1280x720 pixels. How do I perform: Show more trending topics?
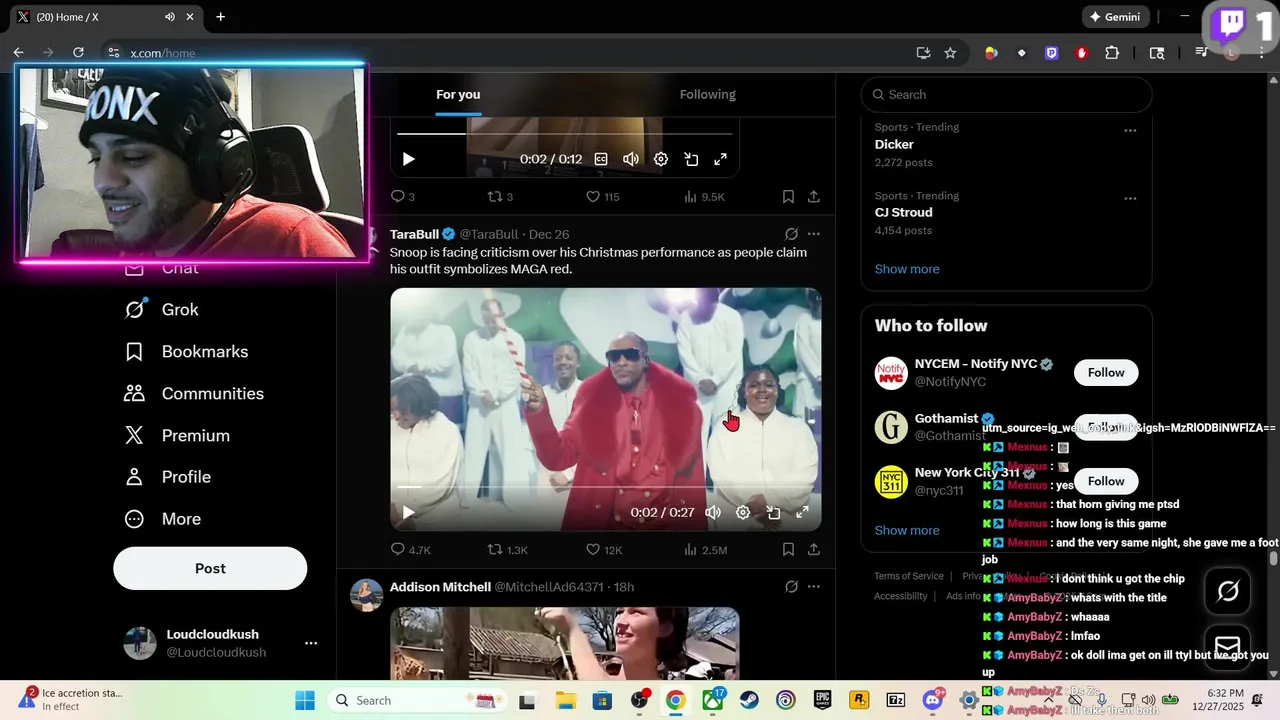[907, 269]
